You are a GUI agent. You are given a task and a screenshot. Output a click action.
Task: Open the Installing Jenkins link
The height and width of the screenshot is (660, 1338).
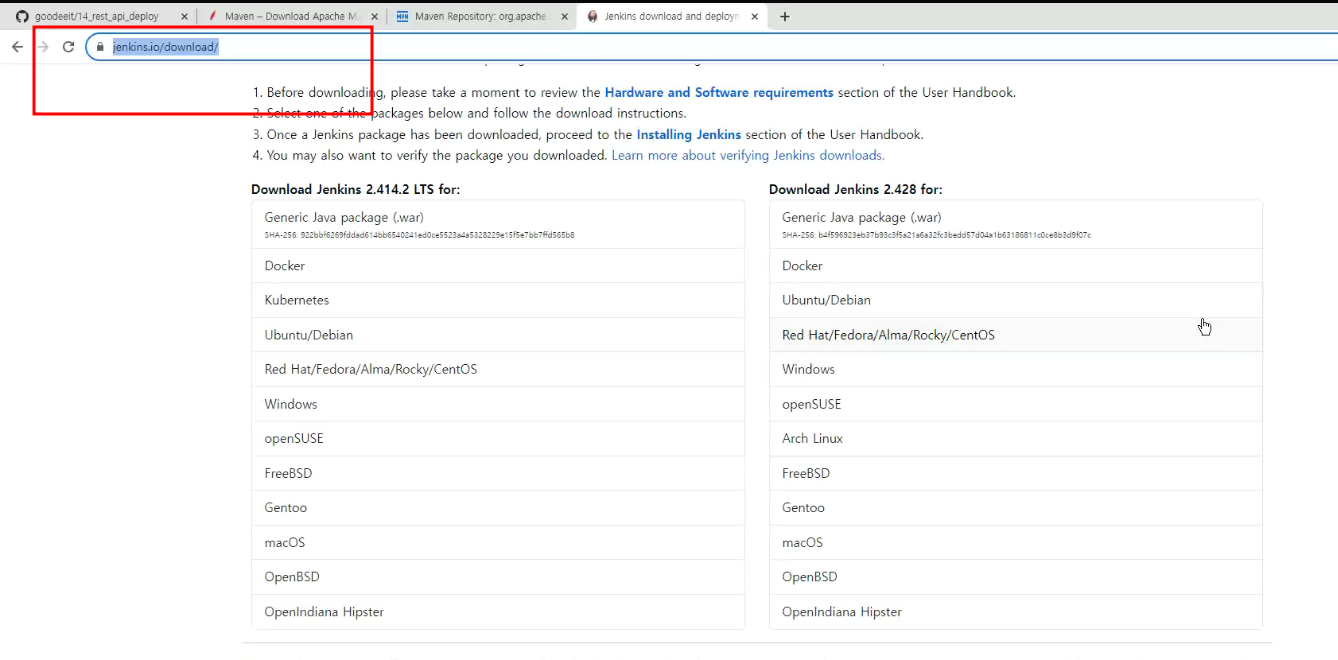click(x=689, y=134)
